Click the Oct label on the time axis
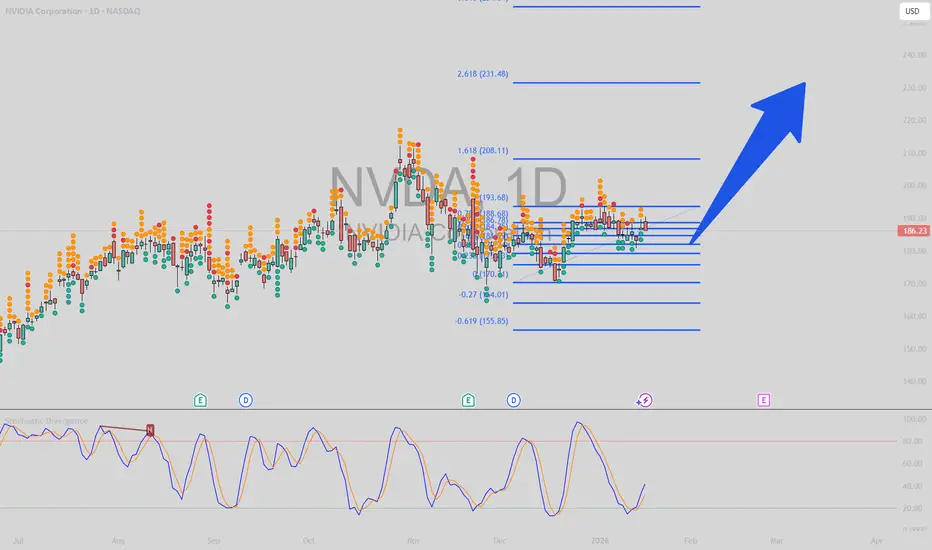 (x=308, y=540)
